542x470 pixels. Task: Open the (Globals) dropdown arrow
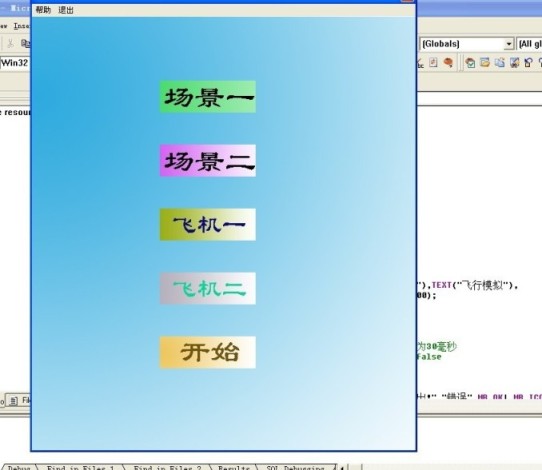508,44
